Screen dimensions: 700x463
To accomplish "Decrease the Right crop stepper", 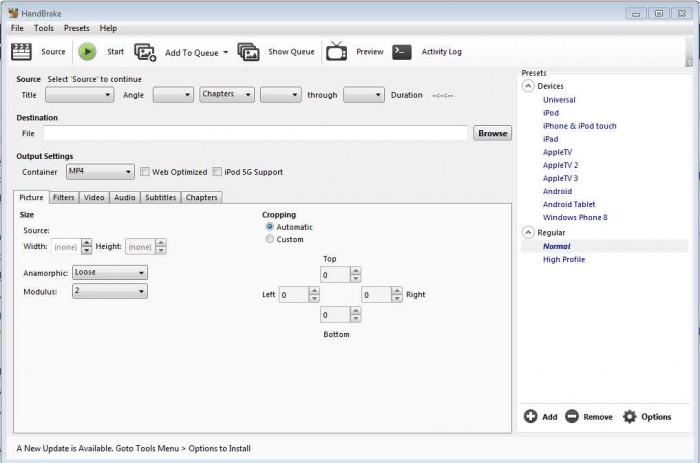I will (396, 298).
